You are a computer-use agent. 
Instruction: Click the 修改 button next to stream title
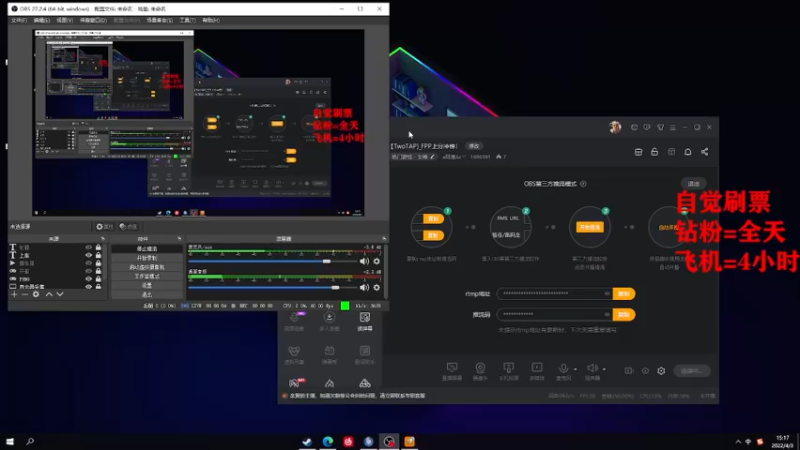474,146
